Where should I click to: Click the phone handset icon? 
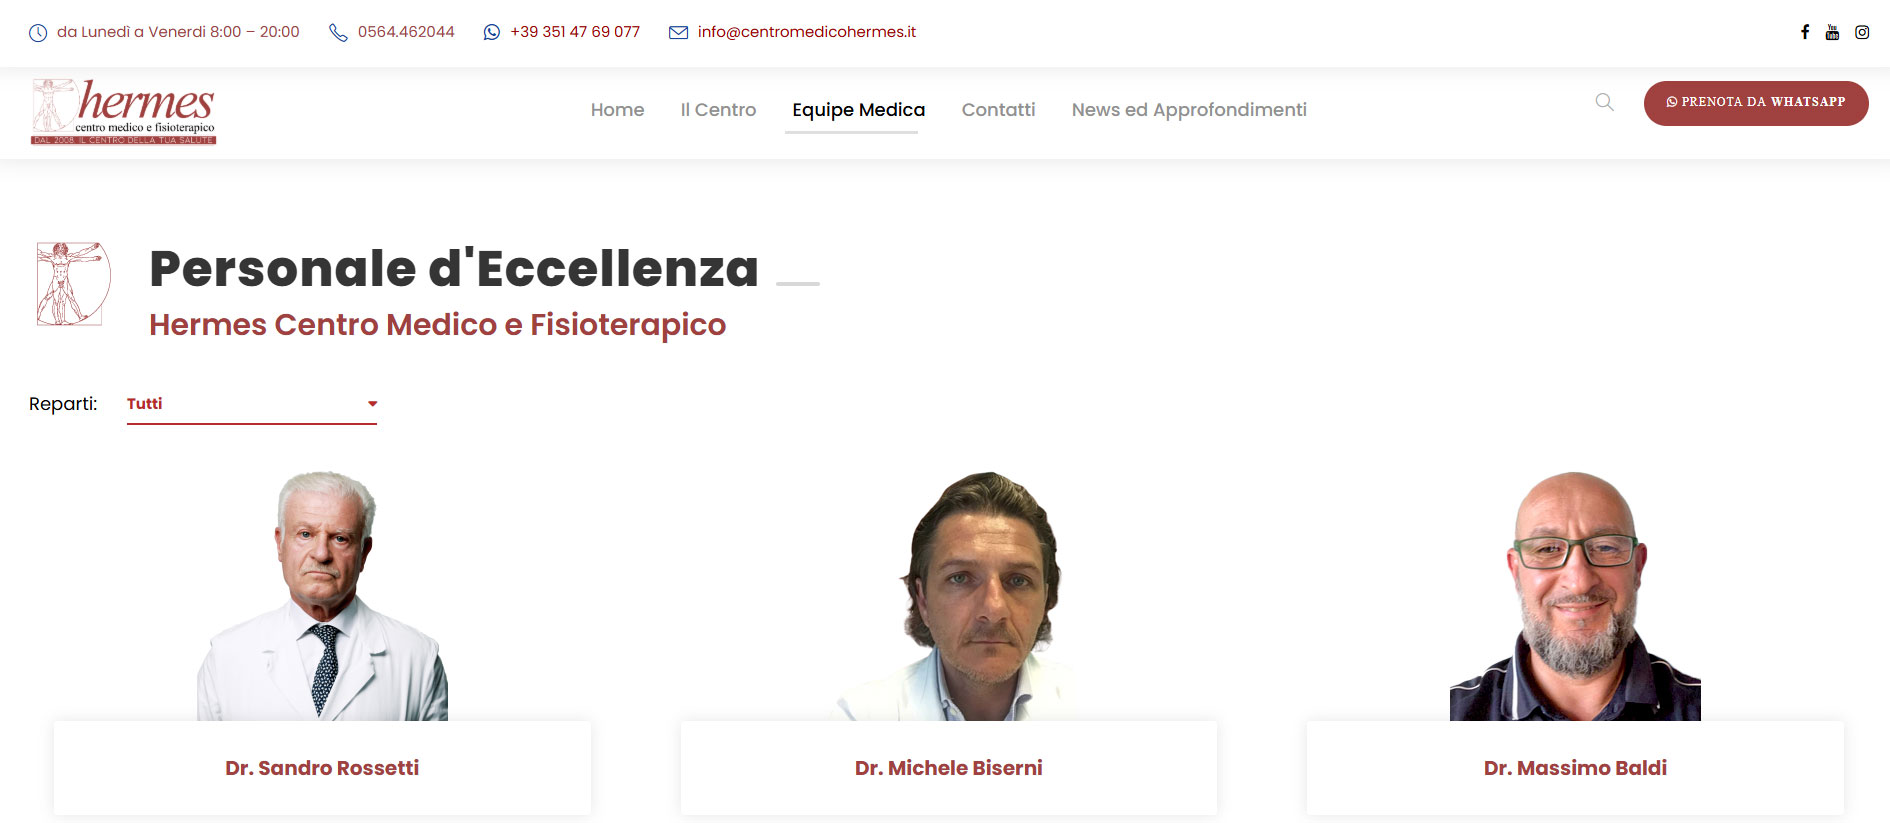[338, 33]
